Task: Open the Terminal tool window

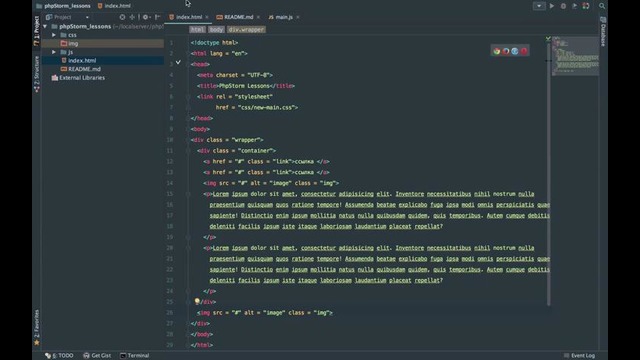Action: 135,356
